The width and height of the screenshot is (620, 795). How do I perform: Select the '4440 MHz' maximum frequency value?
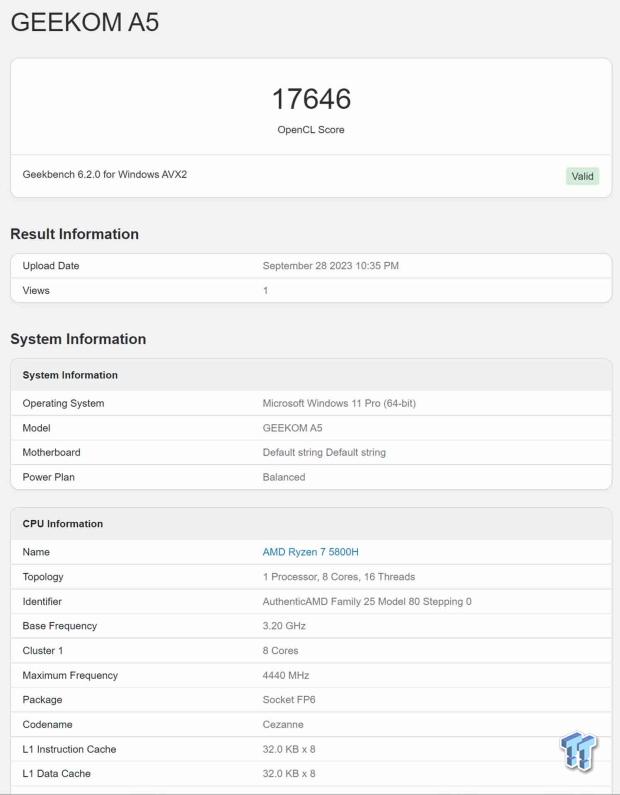286,675
